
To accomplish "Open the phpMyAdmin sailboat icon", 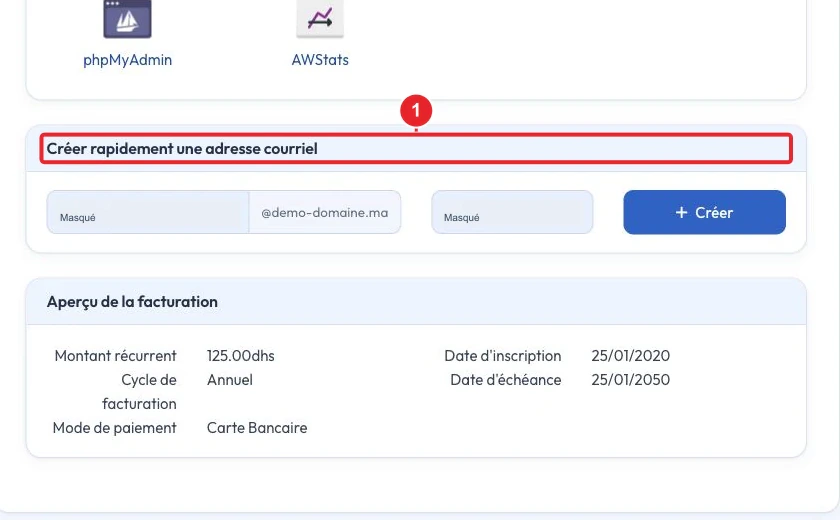I will point(128,19).
